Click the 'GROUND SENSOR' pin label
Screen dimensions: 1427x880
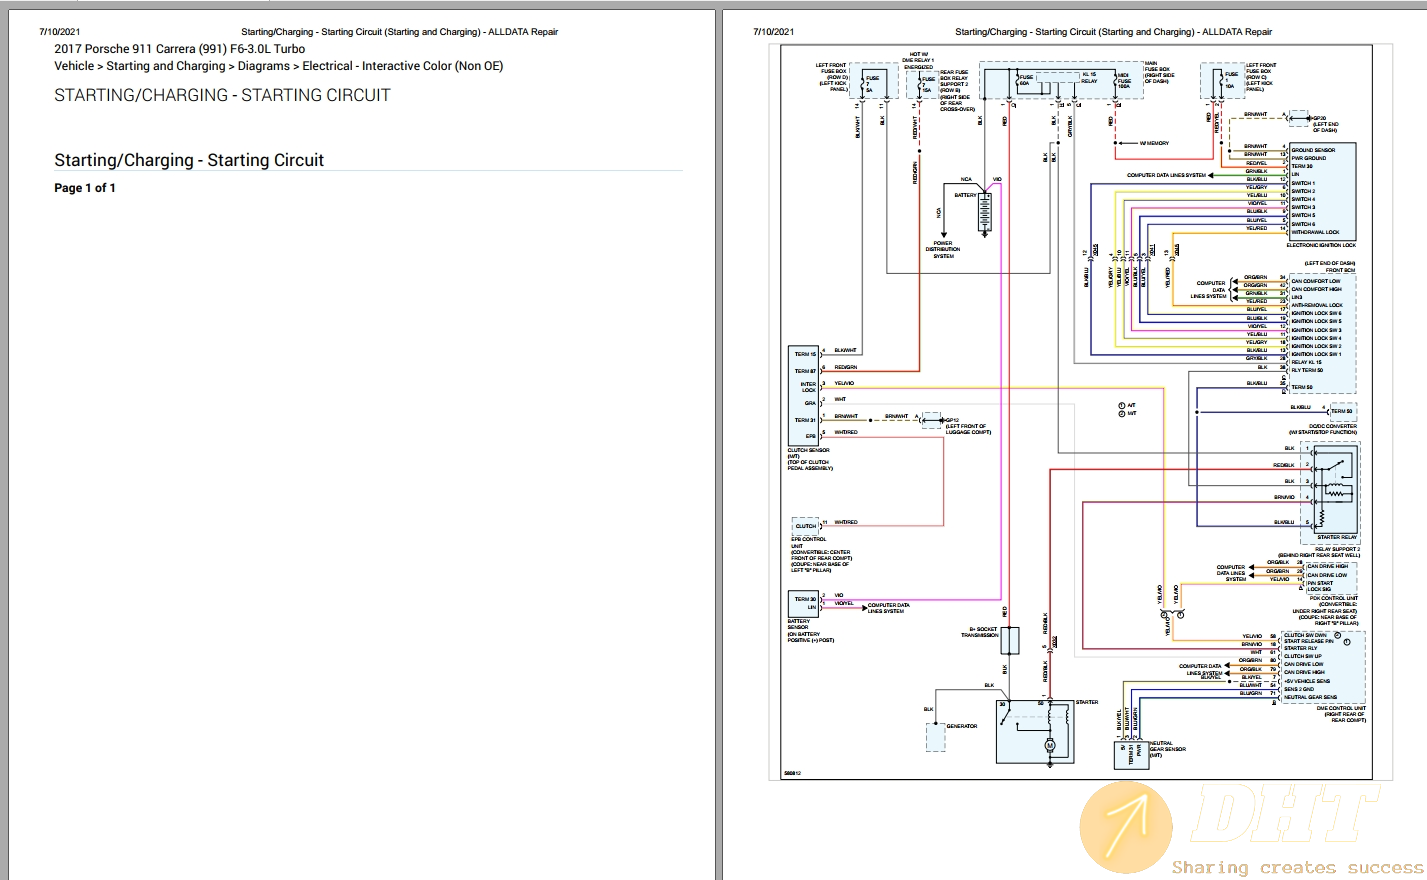(1313, 150)
